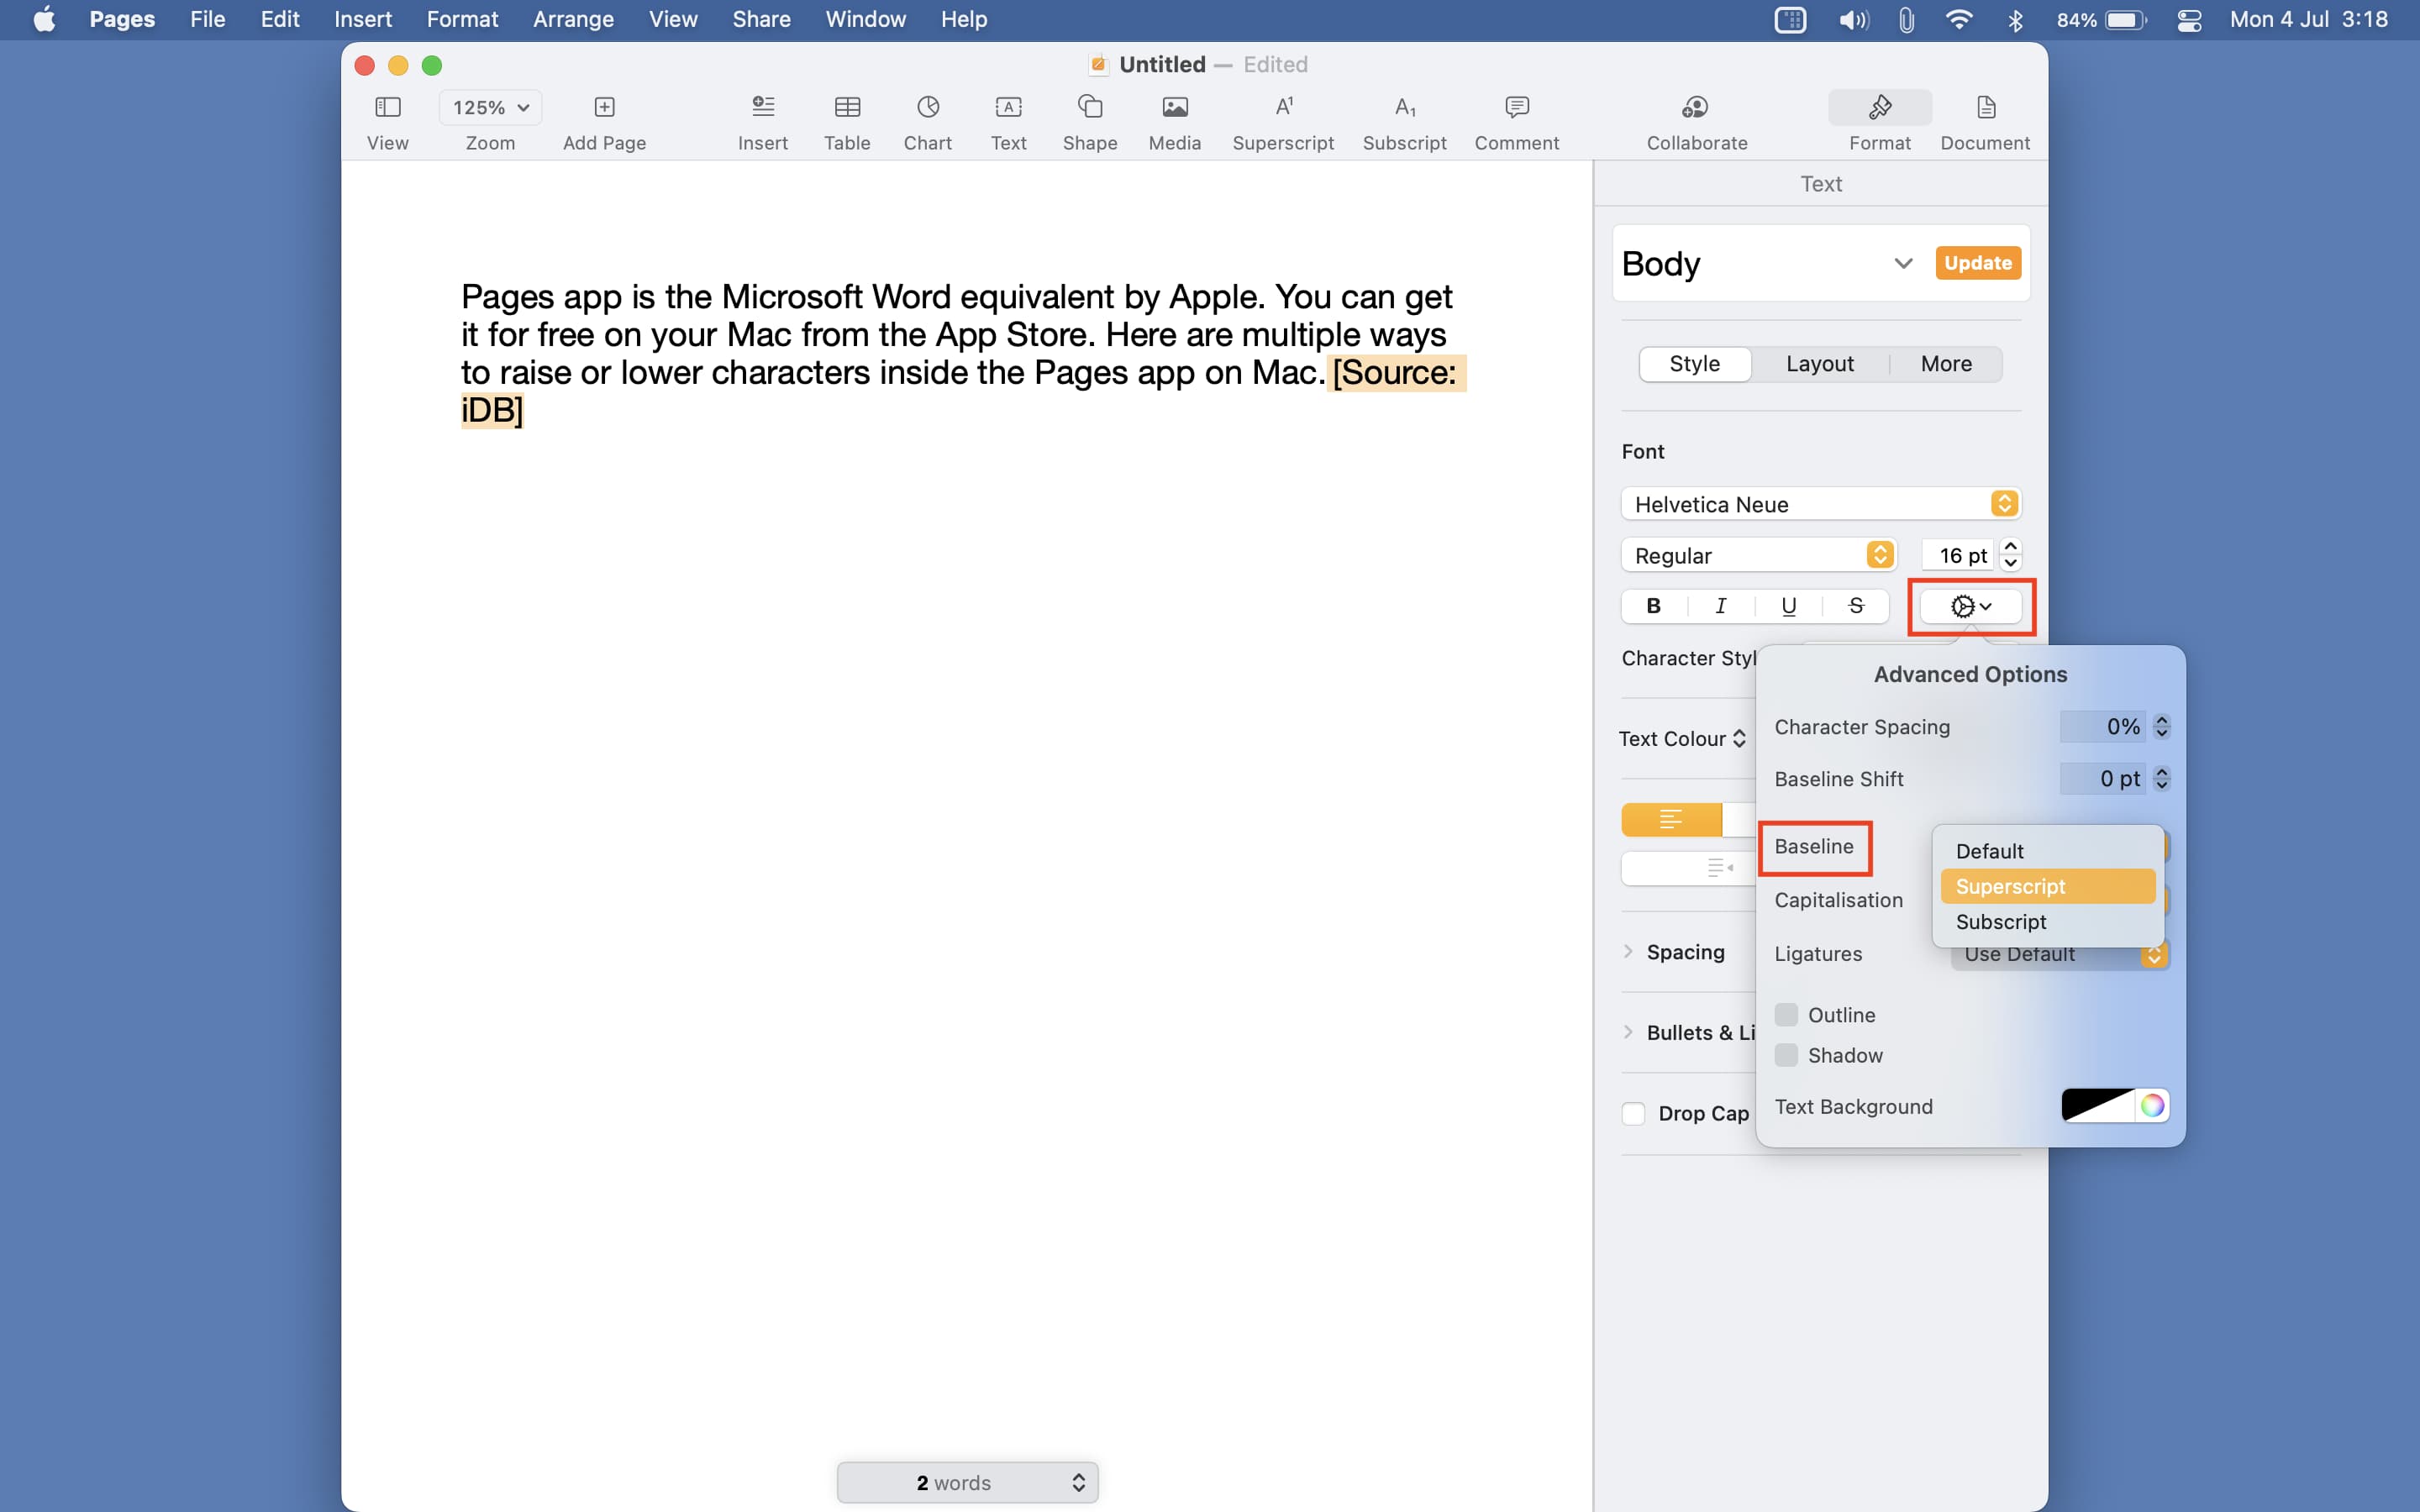Screen dimensions: 2420x1512
Task: Click the Wi-Fi menu bar icon
Action: pyautogui.click(x=1958, y=20)
